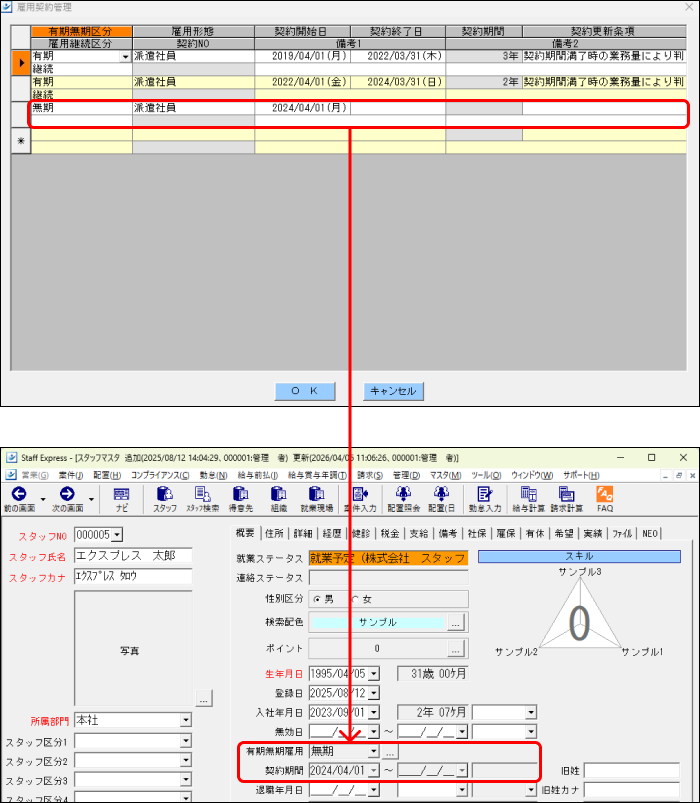Open the 案件入力 toolbar icon
This screenshot has height=803, width=700.
pyautogui.click(x=360, y=499)
